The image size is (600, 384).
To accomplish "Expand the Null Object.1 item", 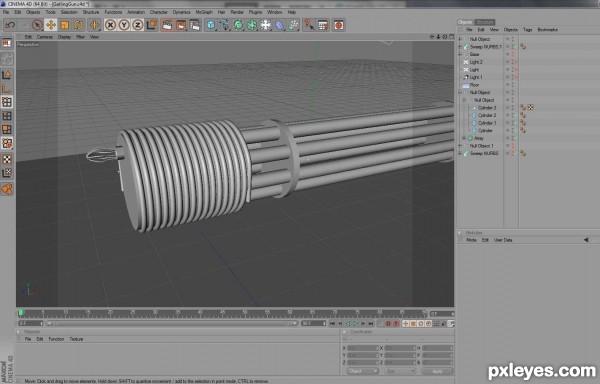I will (x=460, y=146).
